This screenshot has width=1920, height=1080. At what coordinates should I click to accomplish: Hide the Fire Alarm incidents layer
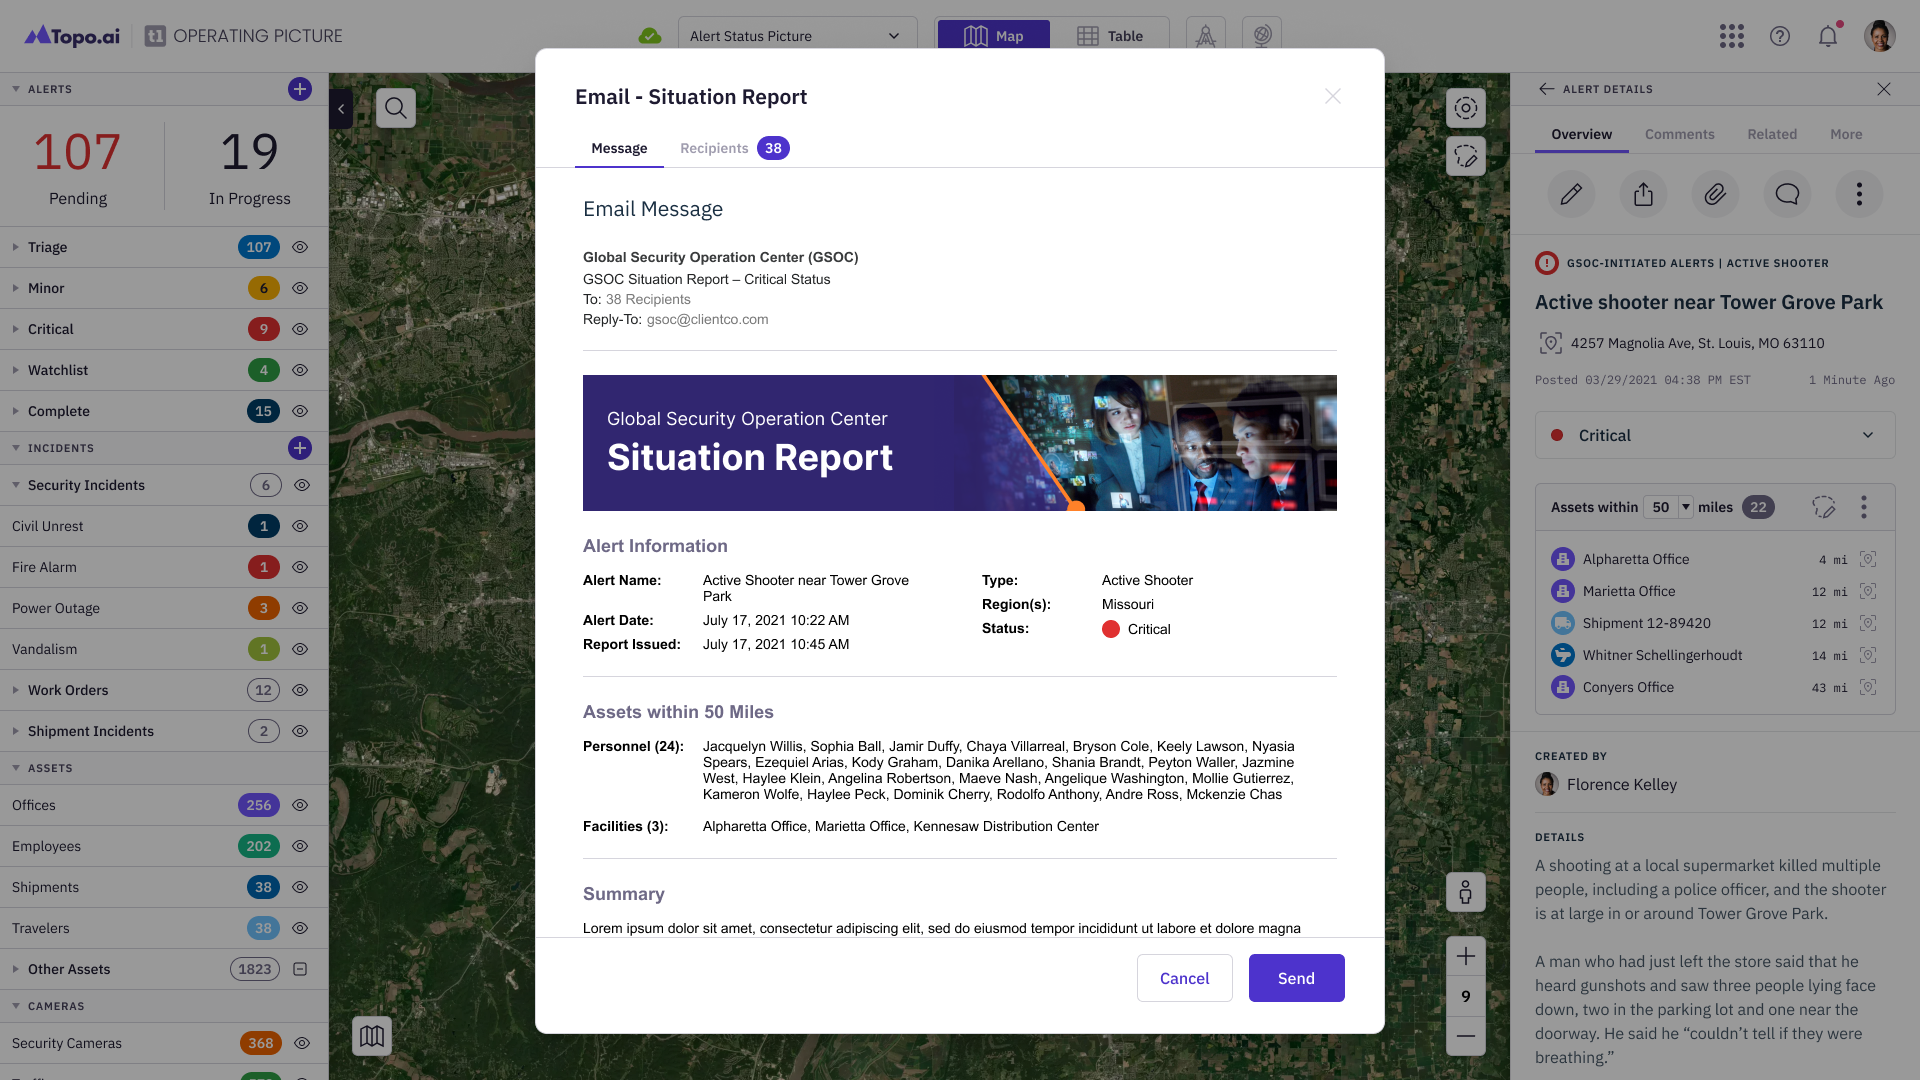[300, 567]
